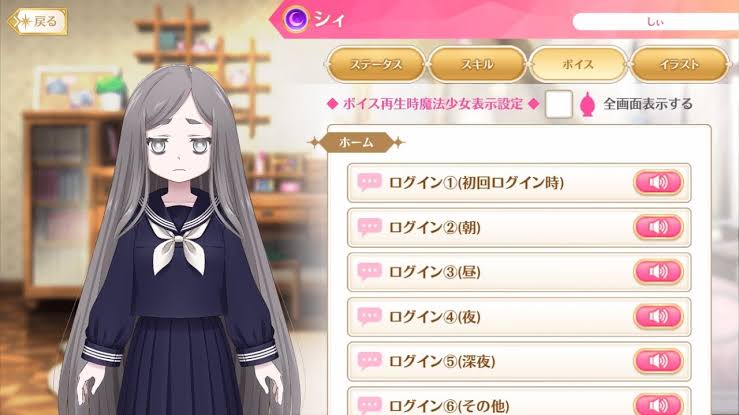Click the ホーム section header
Viewport: 739px width, 415px height.
356,142
